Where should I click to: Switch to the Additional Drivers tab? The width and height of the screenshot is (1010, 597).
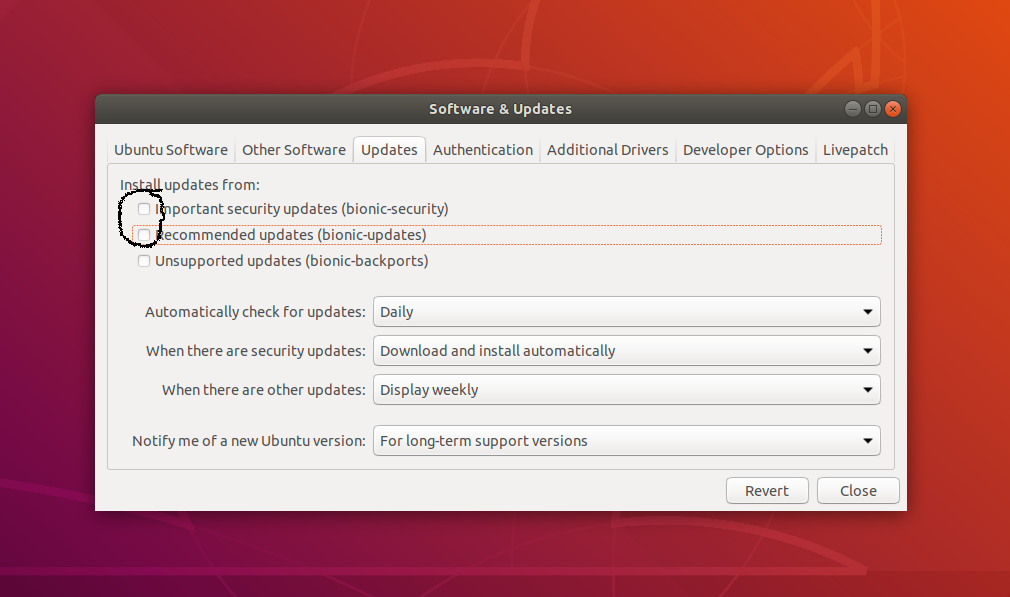coord(607,149)
